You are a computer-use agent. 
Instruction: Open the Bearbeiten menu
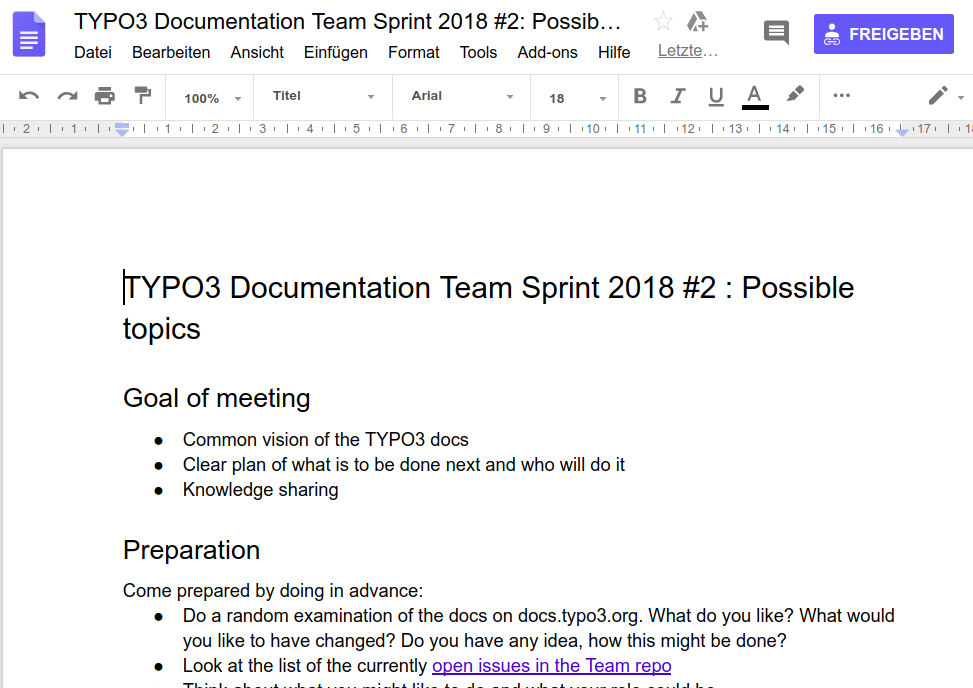pos(171,53)
